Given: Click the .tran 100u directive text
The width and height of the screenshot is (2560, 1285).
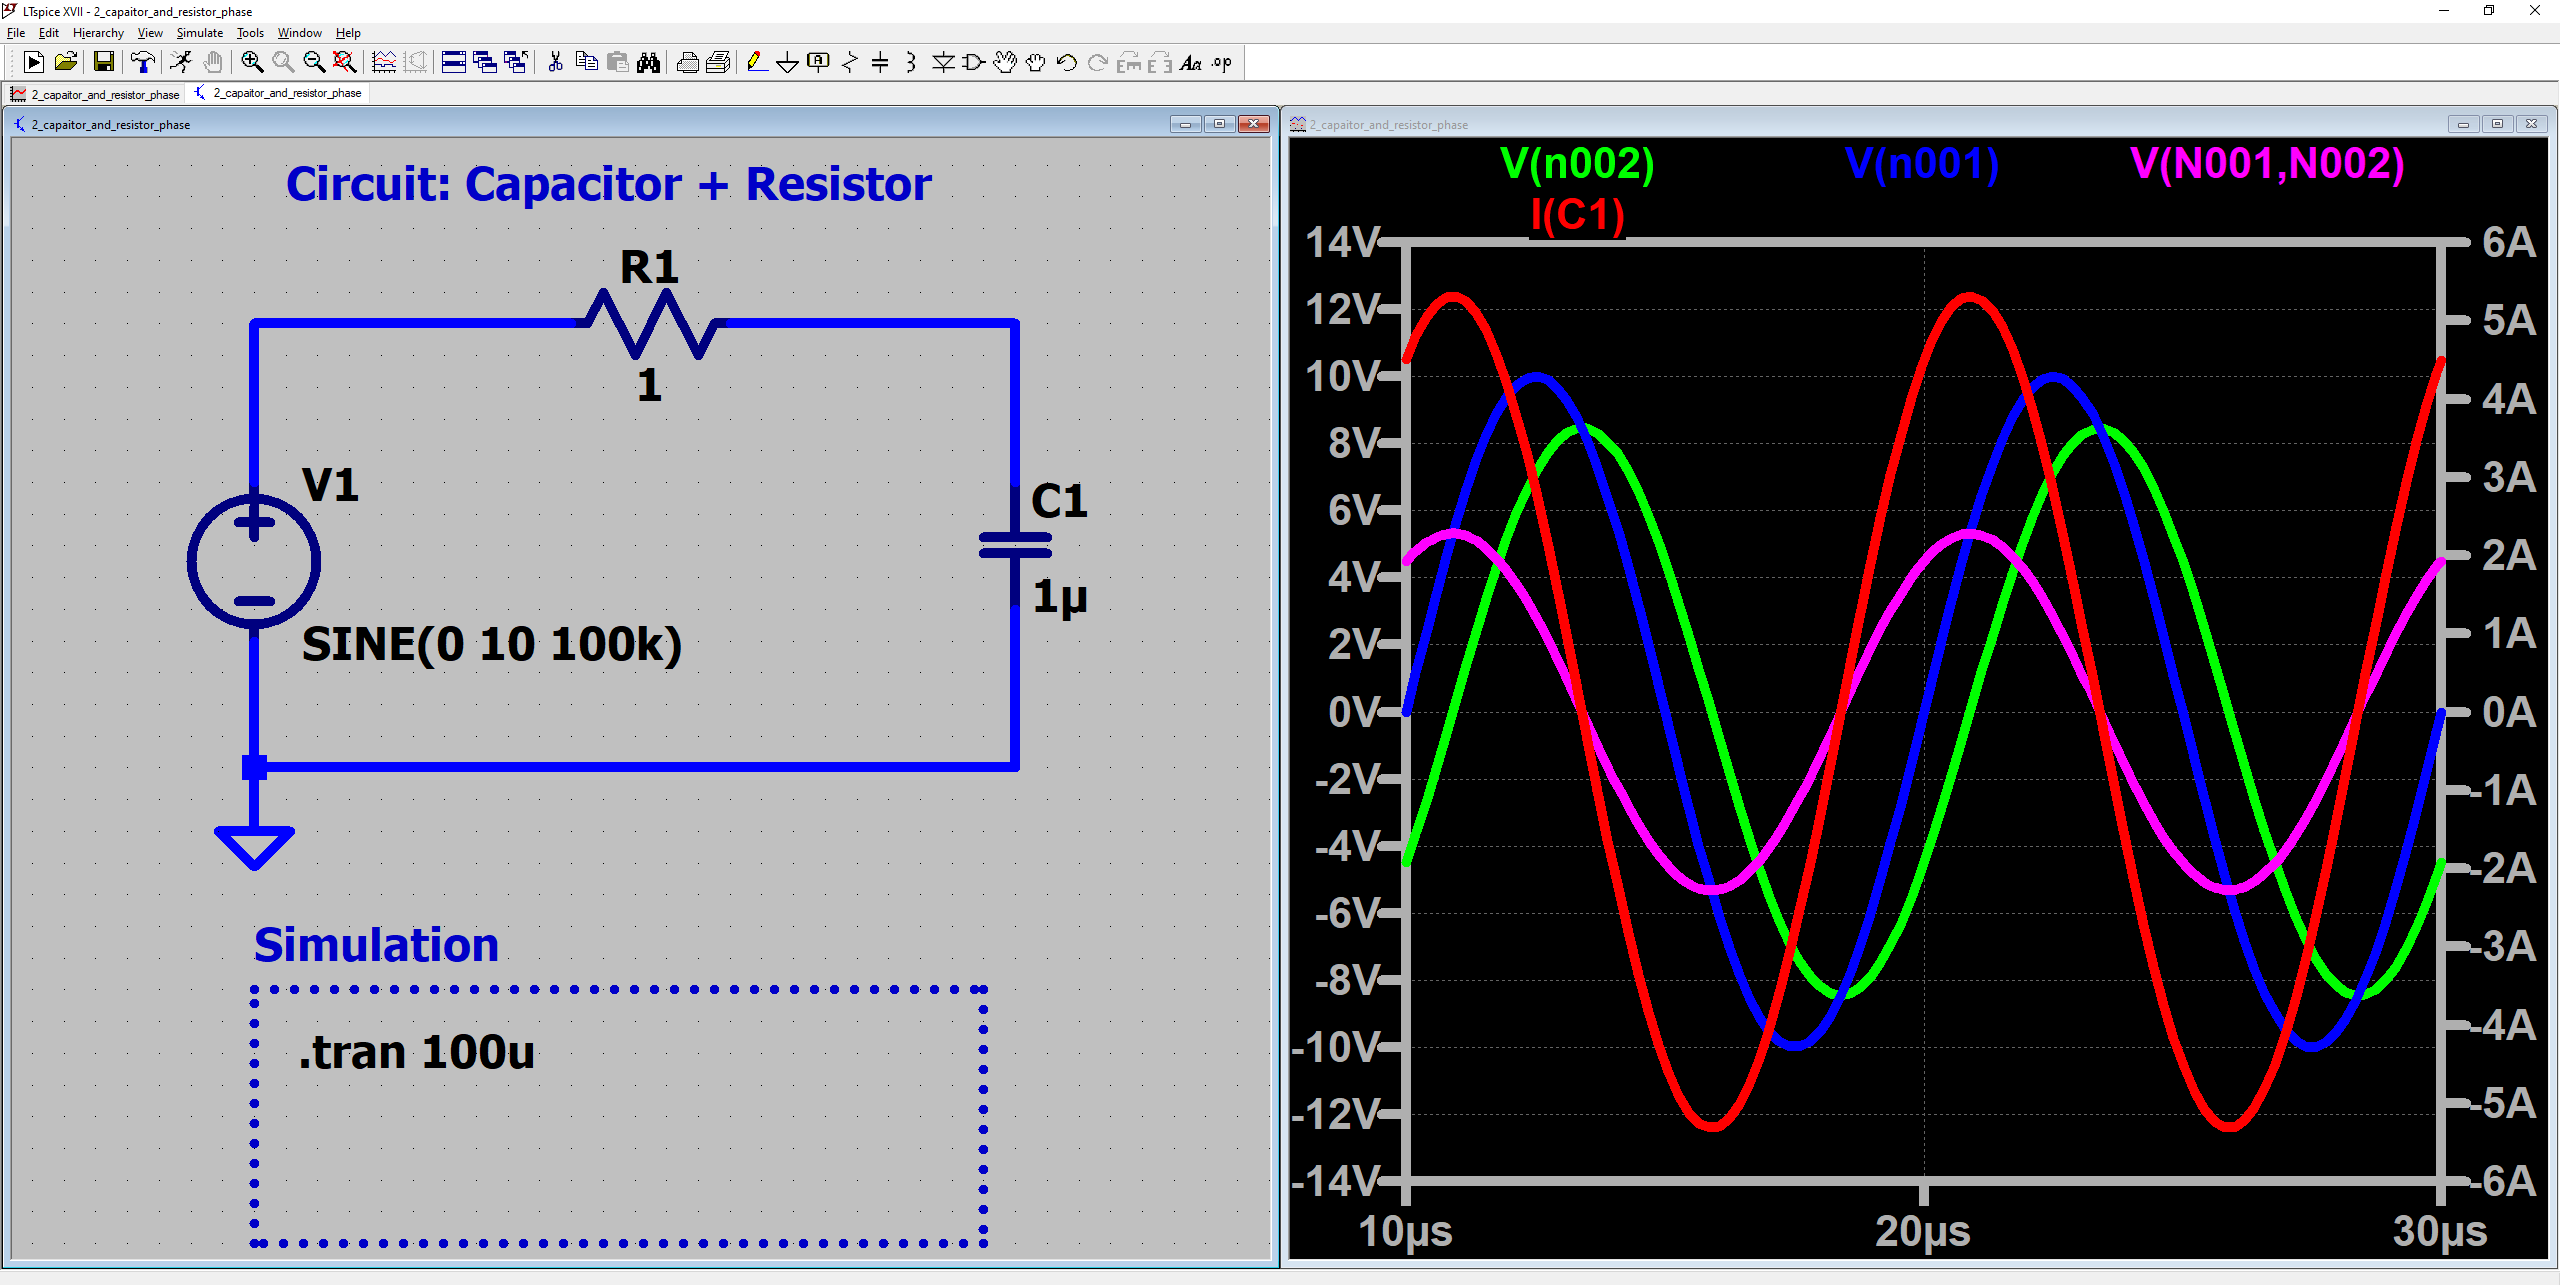Looking at the screenshot, I should 417,1052.
